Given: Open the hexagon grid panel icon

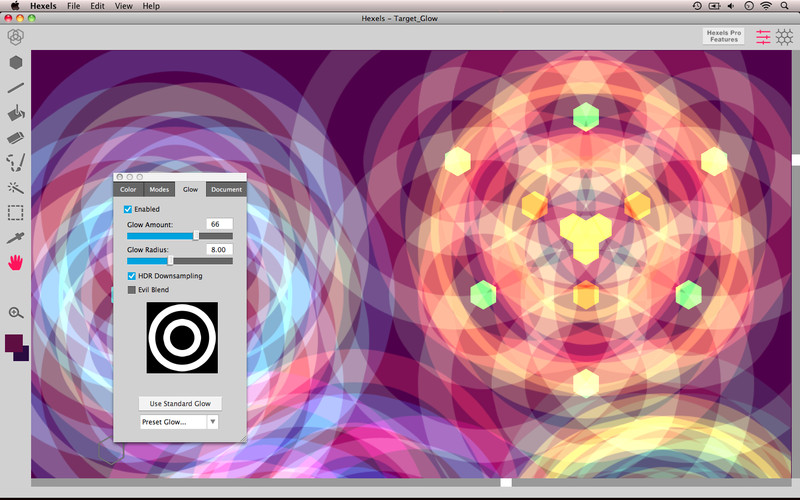Looking at the screenshot, I should 785,37.
